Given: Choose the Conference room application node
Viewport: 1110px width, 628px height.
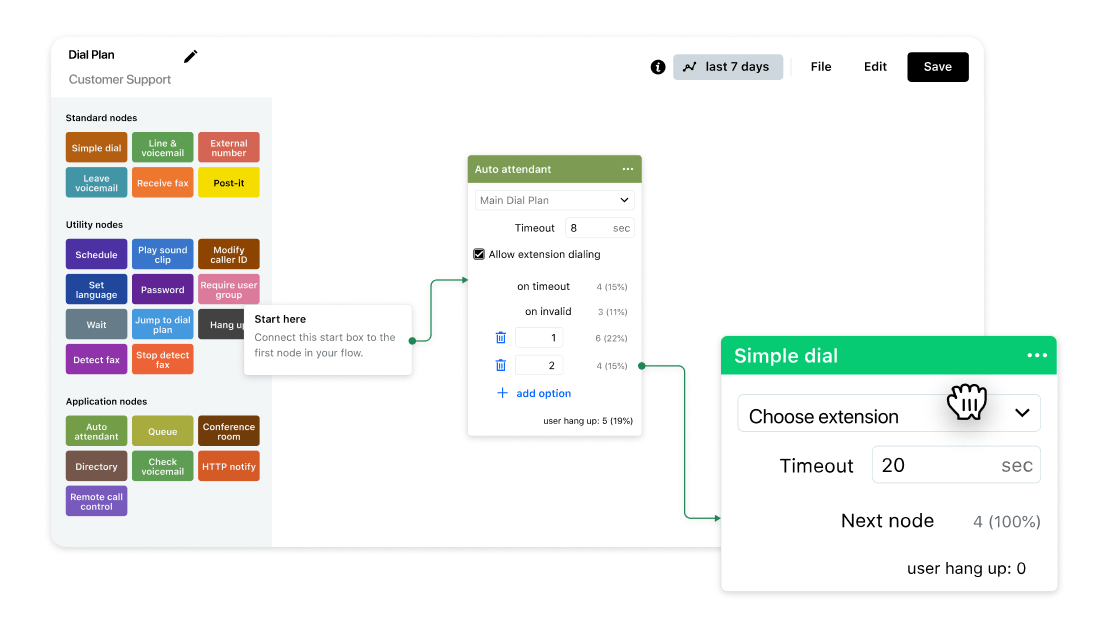Looking at the screenshot, I should [x=228, y=430].
